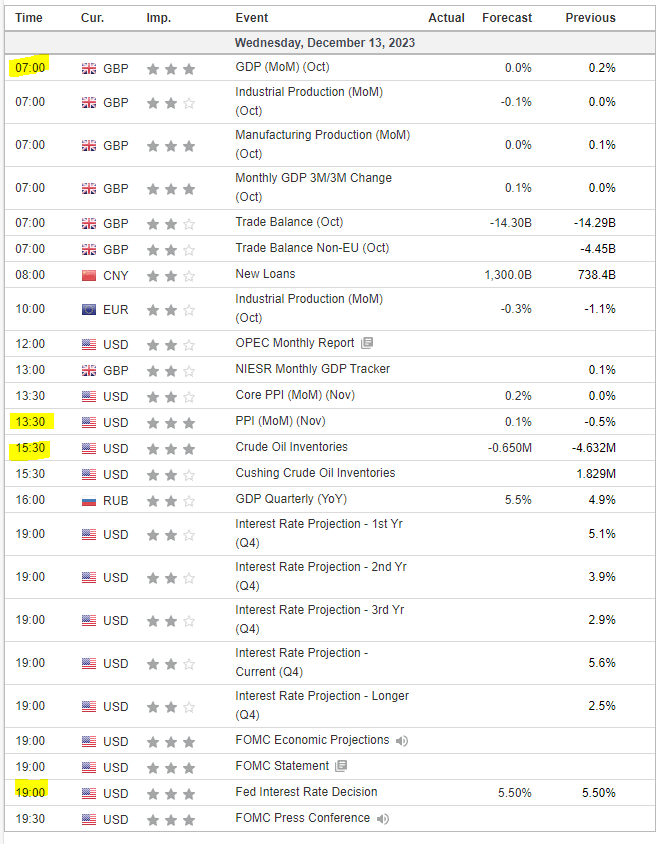Click the US flag on the PPI (MoM) row
The width and height of the screenshot is (662, 844).
coord(89,422)
